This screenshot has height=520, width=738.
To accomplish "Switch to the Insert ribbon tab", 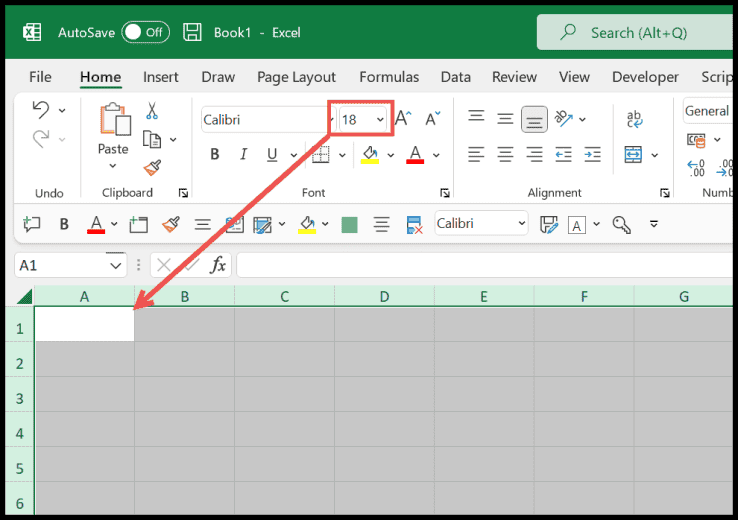I will click(161, 77).
